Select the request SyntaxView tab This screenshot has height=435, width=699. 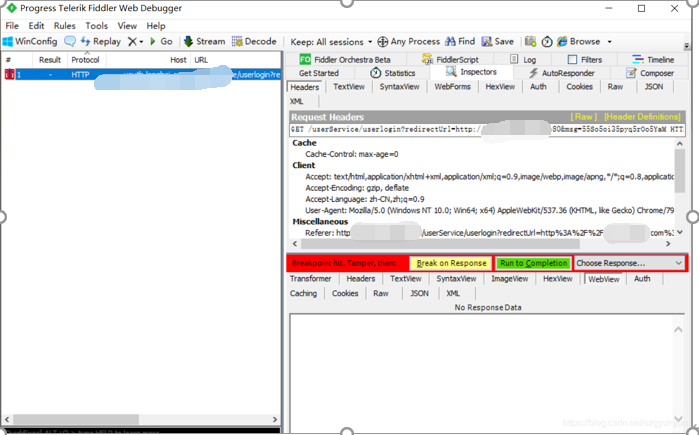click(399, 87)
